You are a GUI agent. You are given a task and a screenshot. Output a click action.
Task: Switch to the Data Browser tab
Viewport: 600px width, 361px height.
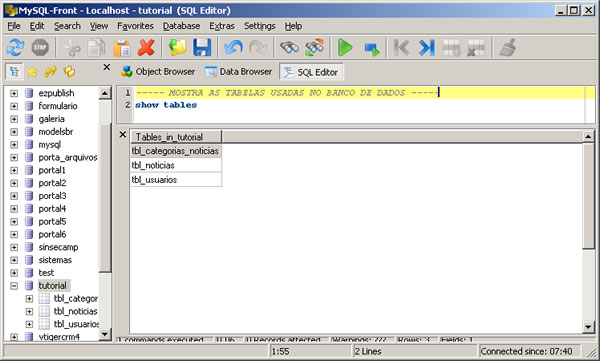[x=238, y=72]
